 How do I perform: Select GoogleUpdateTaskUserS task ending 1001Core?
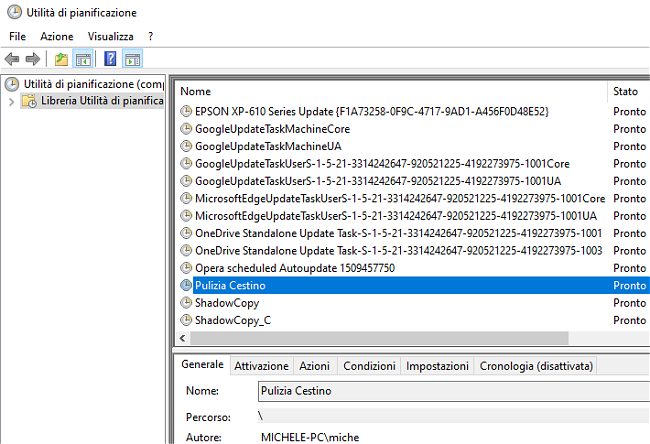click(x=382, y=163)
